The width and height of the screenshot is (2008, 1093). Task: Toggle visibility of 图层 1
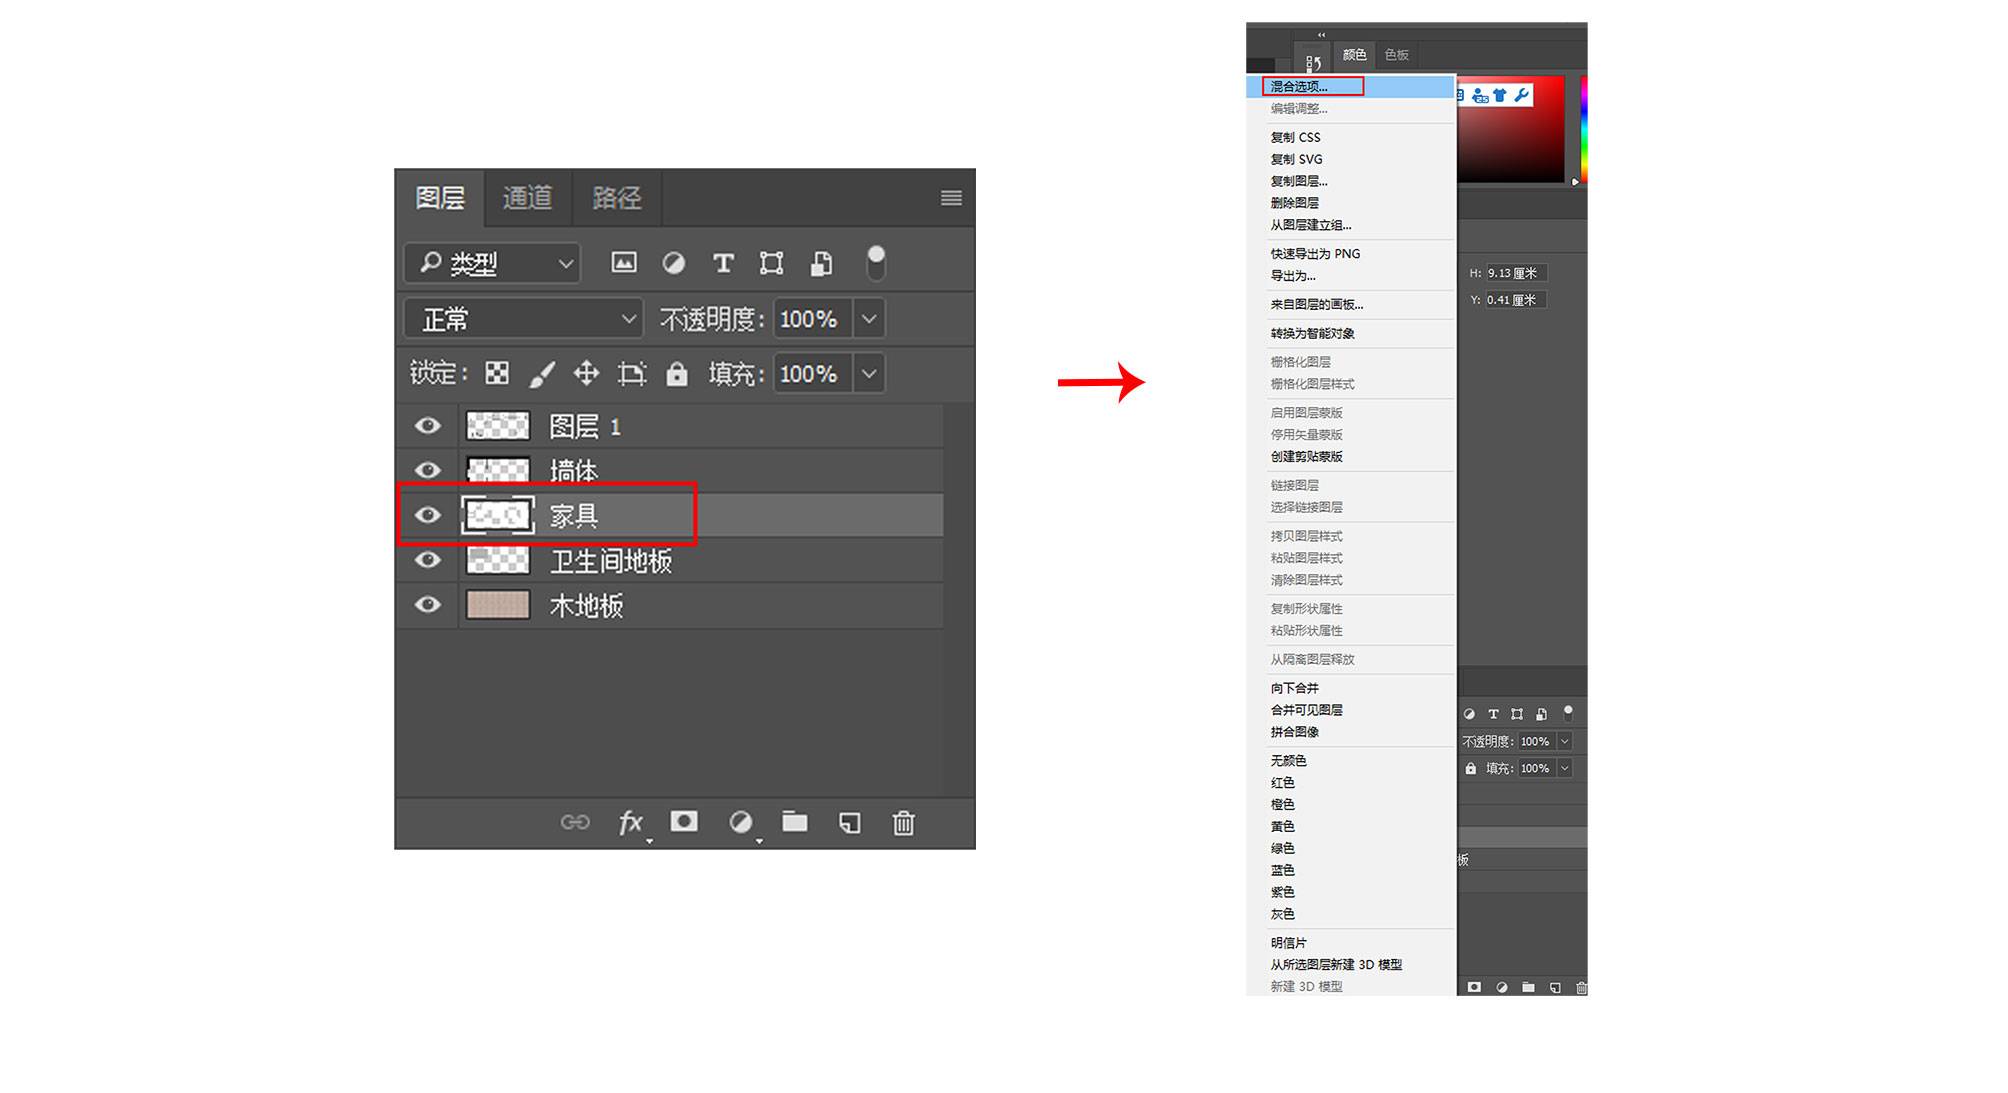point(428,426)
